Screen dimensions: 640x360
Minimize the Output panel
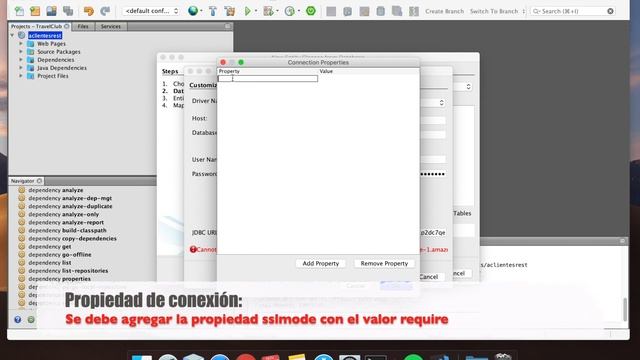[622, 241]
